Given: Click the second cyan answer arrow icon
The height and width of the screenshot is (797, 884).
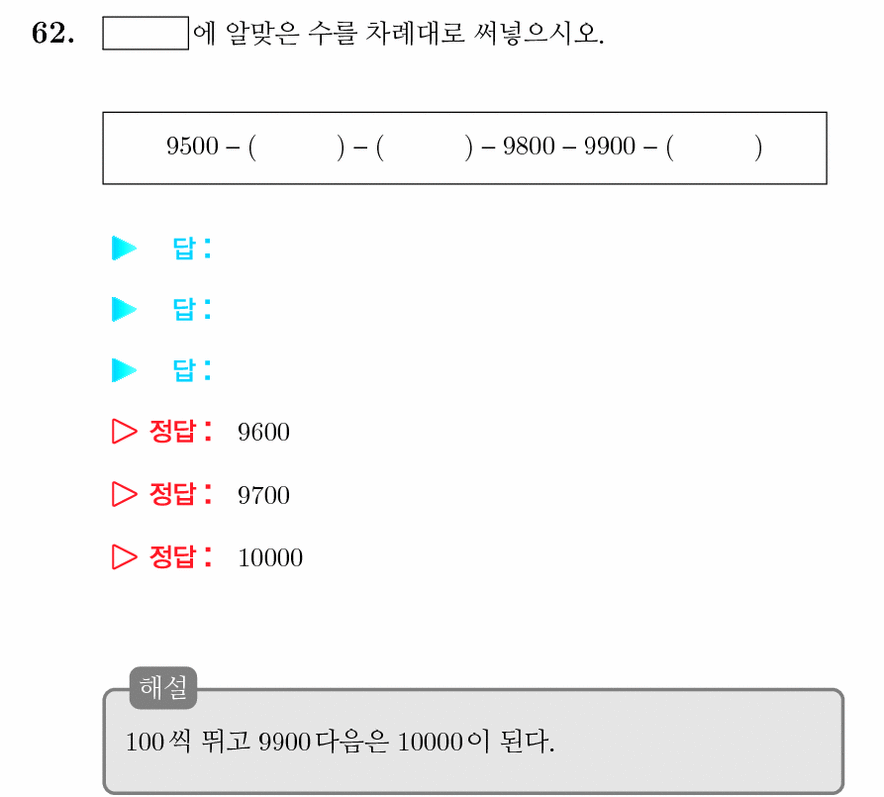Looking at the screenshot, I should 124,309.
